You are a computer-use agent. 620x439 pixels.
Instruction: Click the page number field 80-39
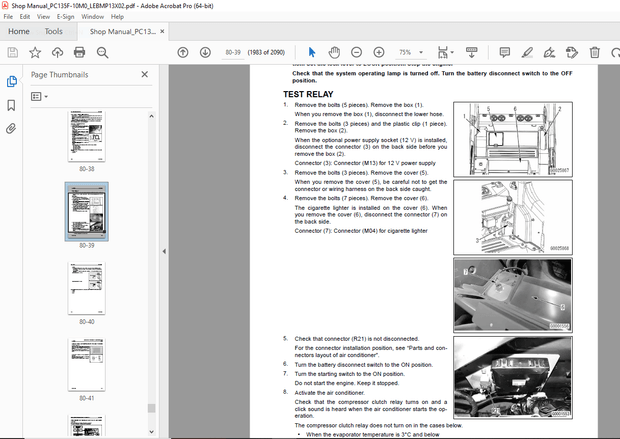click(232, 52)
